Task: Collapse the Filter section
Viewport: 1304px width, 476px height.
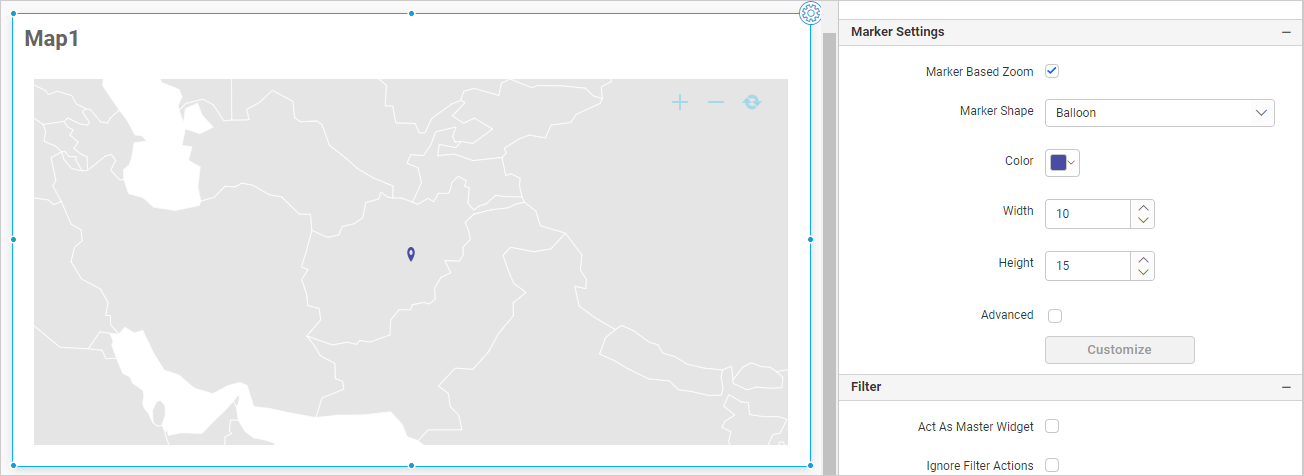Action: tap(1286, 387)
